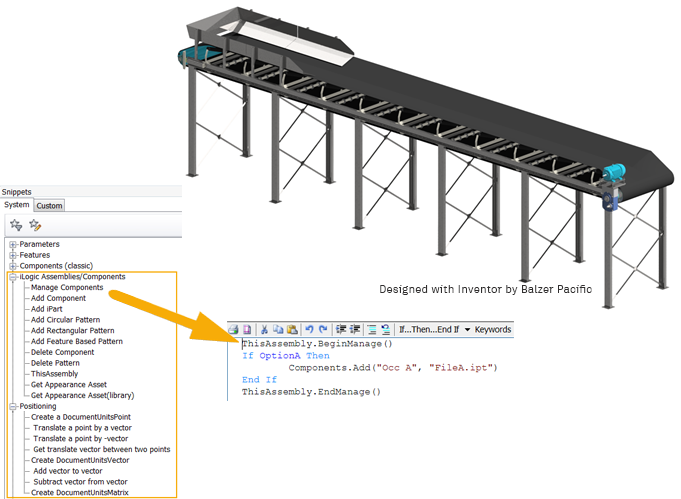Viewport: 681px width, 499px height.
Task: Select the Delete Pattern snippet
Action: [x=55, y=363]
